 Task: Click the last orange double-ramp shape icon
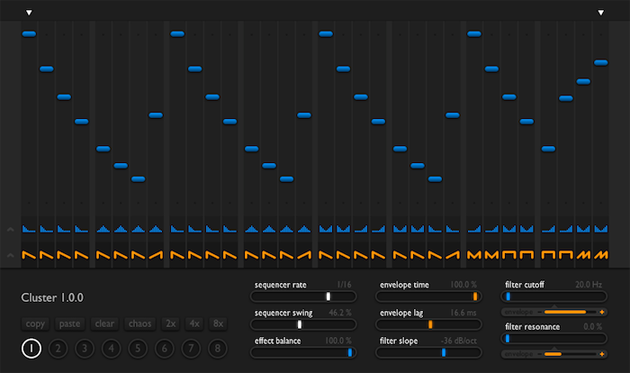(601, 255)
